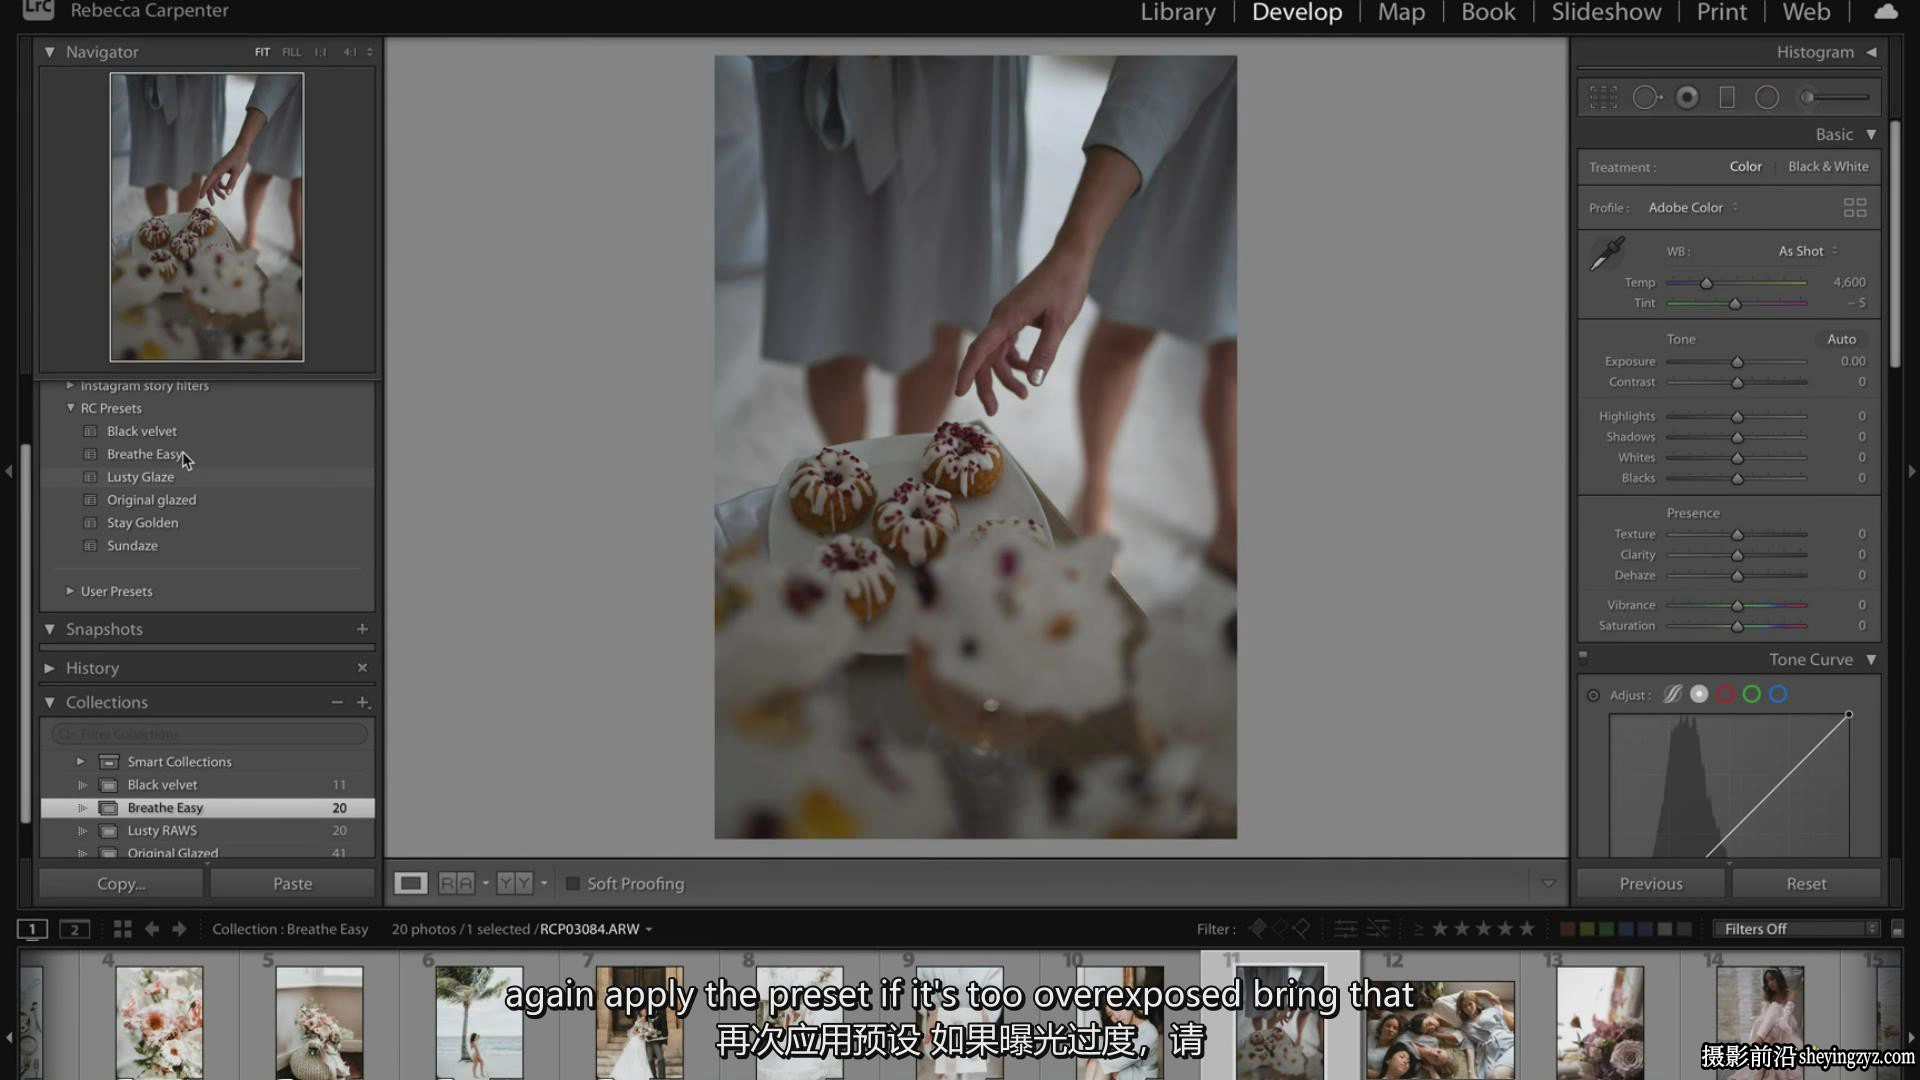Viewport: 1920px width, 1080px height.
Task: Collapse the Snapshots panel
Action: tap(49, 629)
